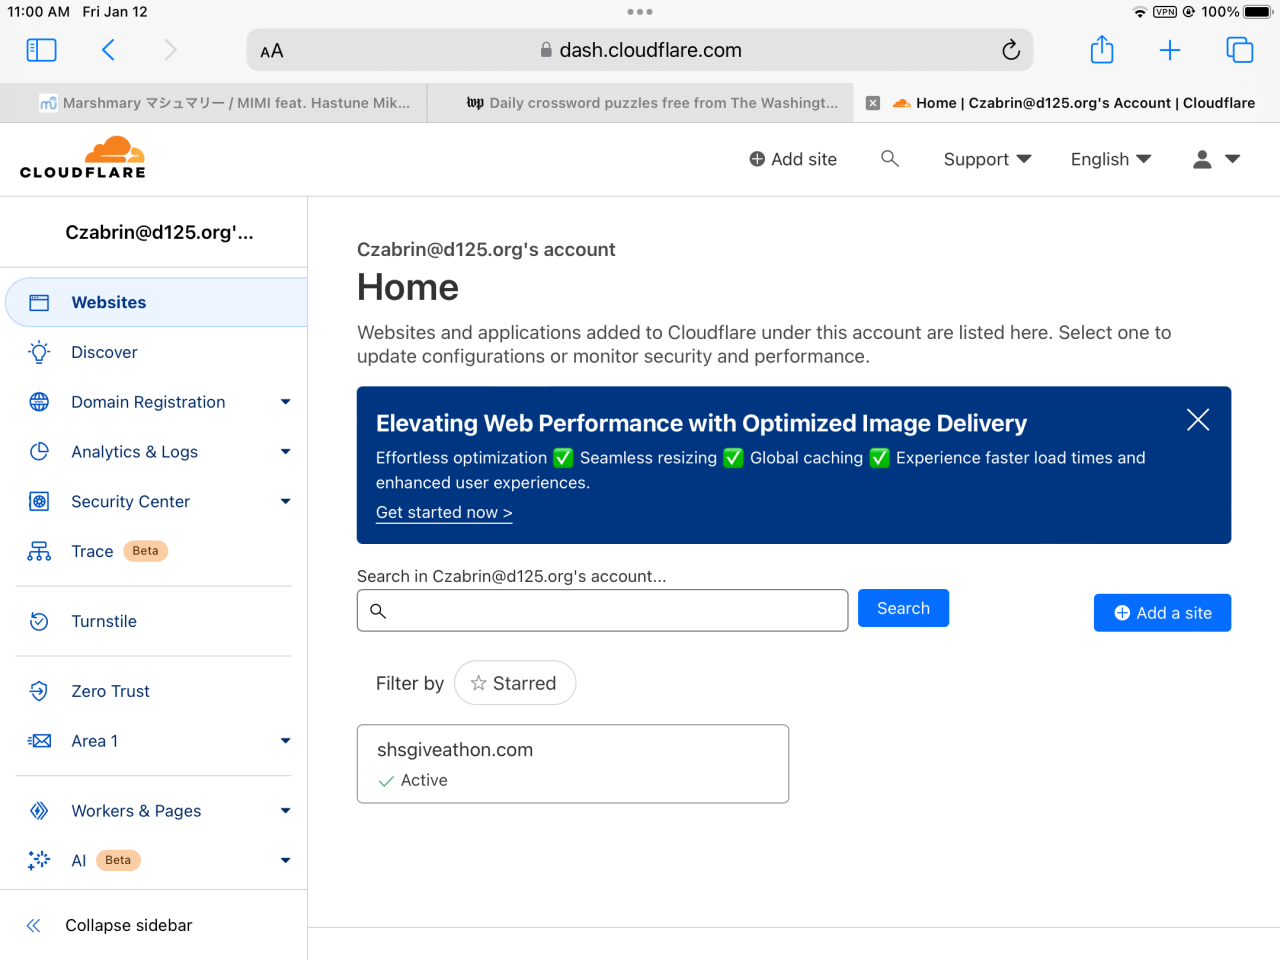Click the AI sparkle icon
Image resolution: width=1280 pixels, height=960 pixels.
coord(39,860)
